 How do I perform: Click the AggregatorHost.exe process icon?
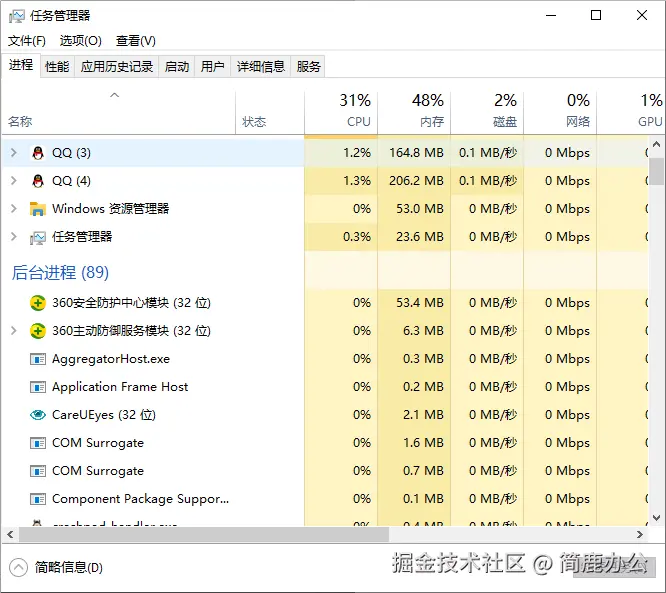[x=38, y=359]
